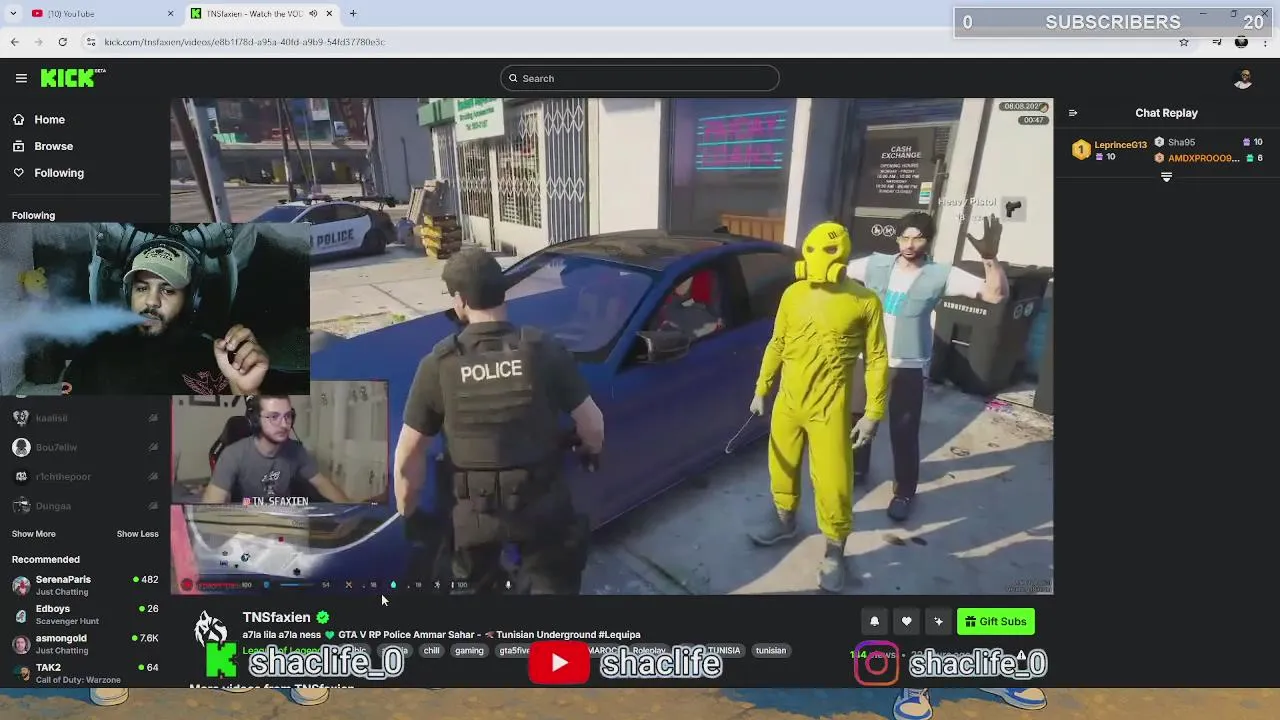Click SerenaParis avatar icon
Image resolution: width=1280 pixels, height=720 pixels.
click(21, 585)
